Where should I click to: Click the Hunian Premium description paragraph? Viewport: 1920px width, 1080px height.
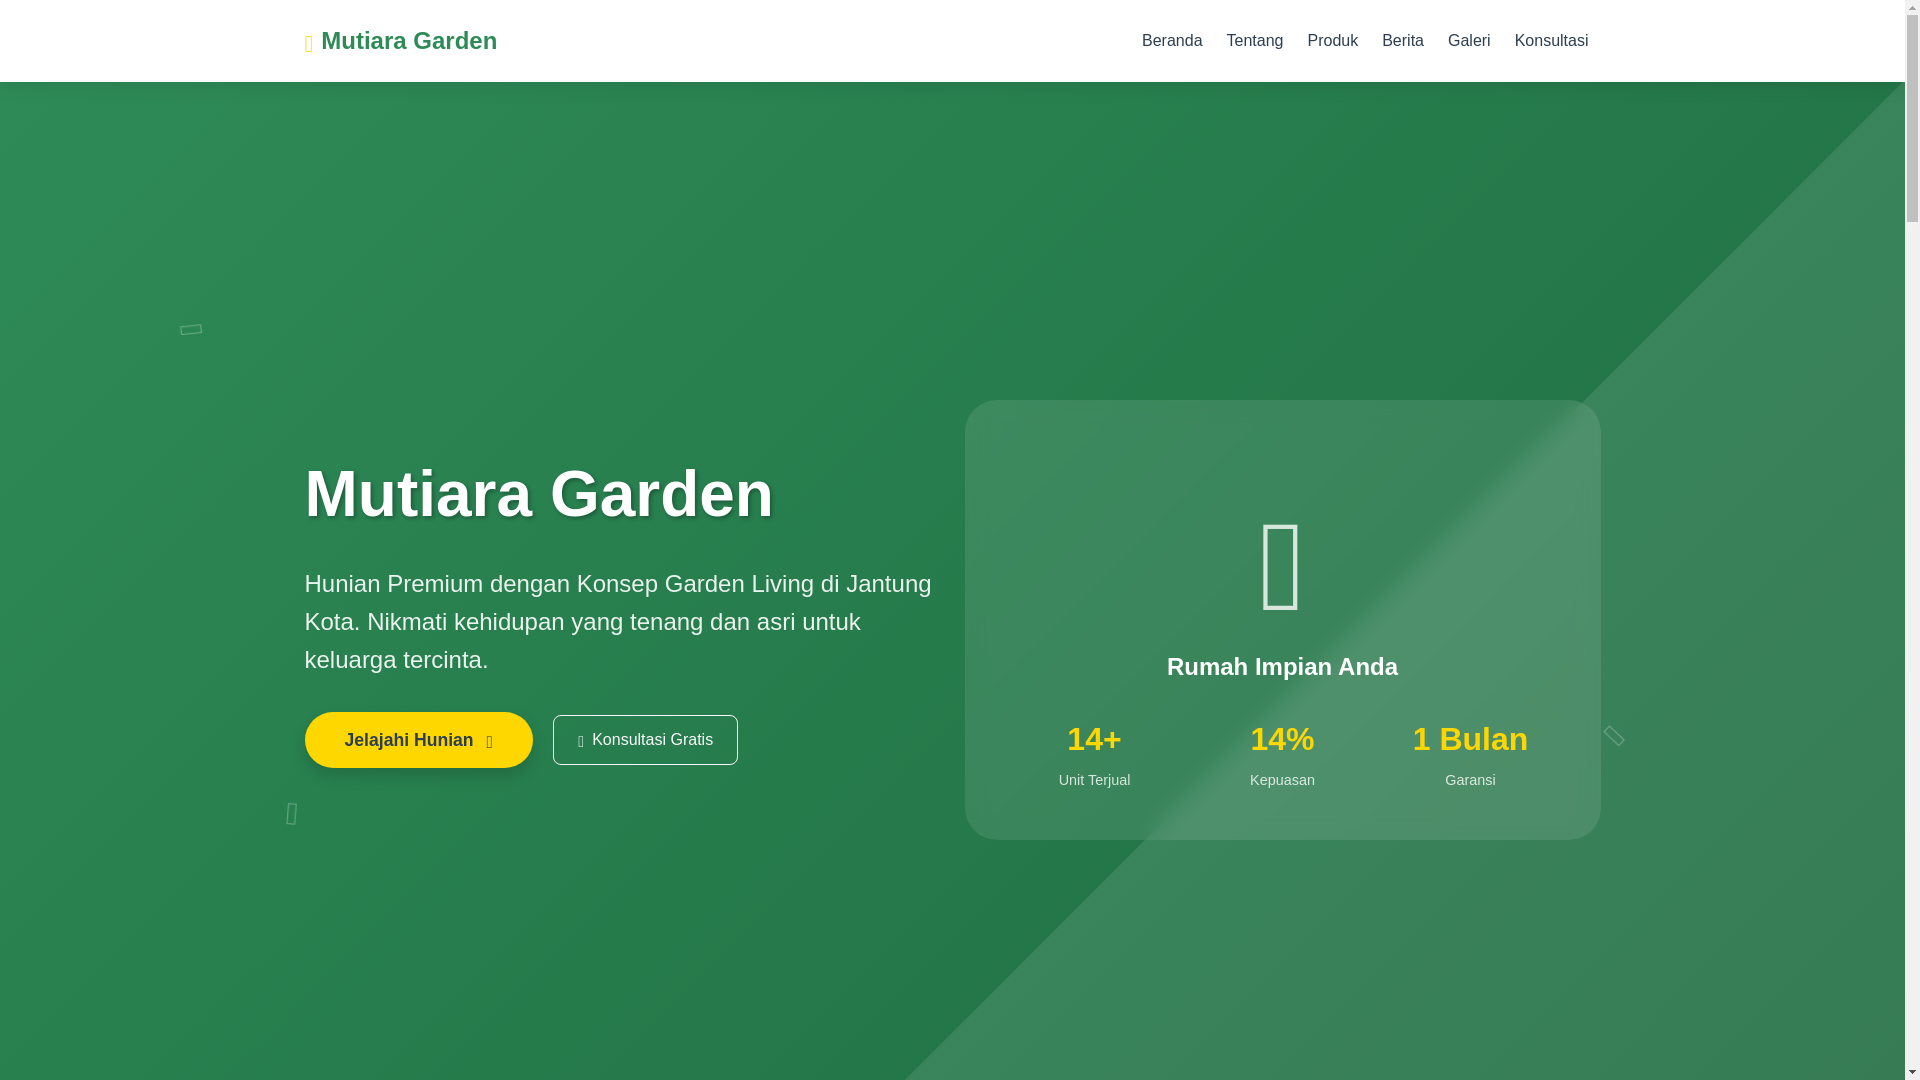620,621
